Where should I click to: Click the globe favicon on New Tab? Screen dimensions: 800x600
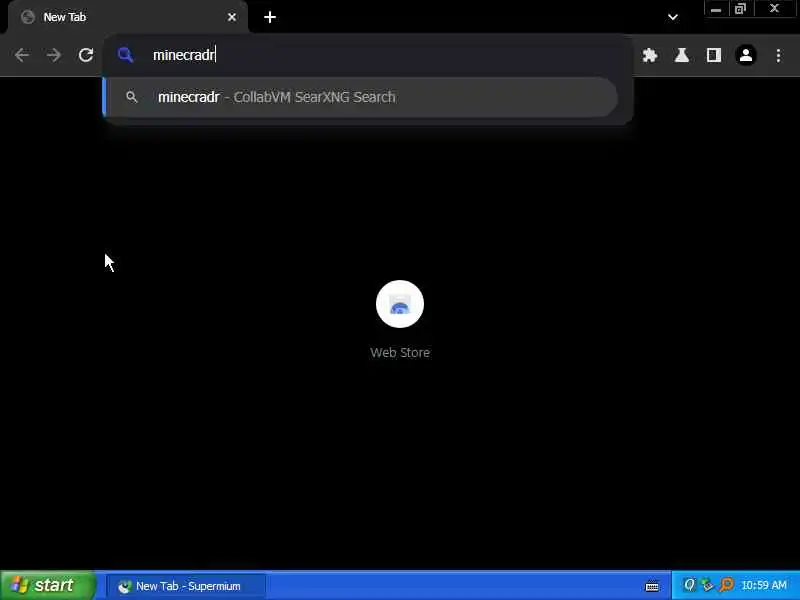tap(28, 17)
